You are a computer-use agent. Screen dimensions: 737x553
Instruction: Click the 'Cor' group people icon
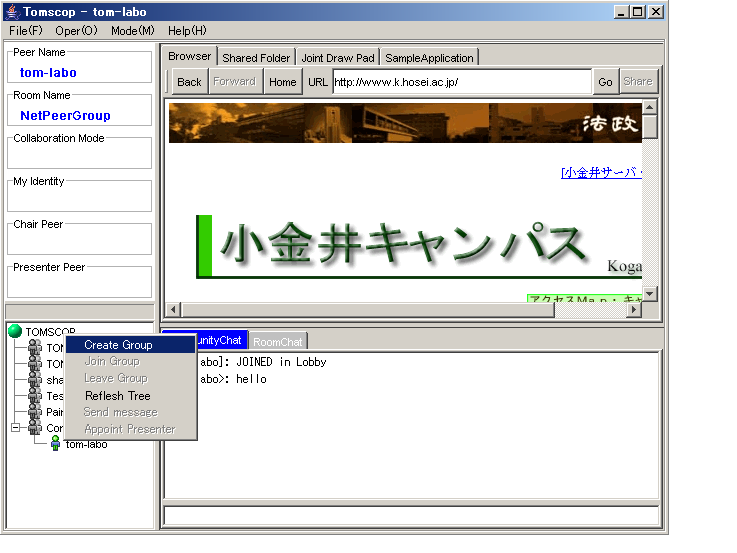point(35,428)
